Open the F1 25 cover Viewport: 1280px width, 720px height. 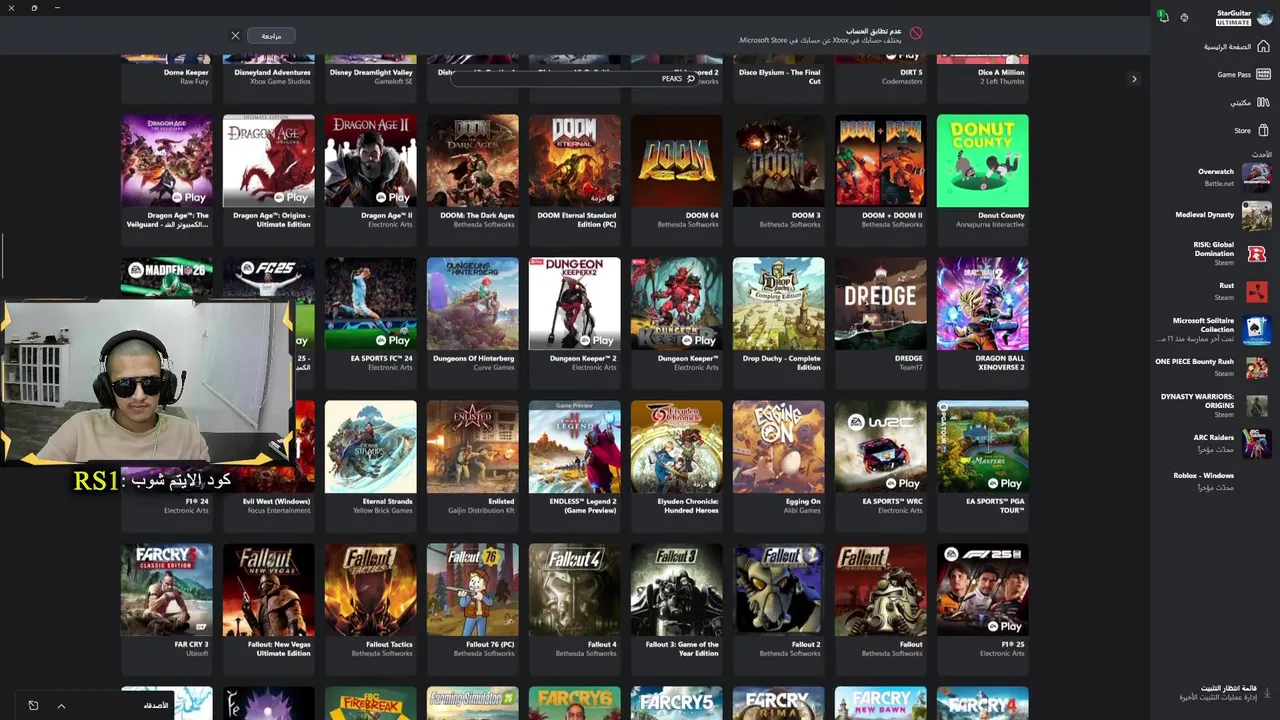tap(983, 590)
